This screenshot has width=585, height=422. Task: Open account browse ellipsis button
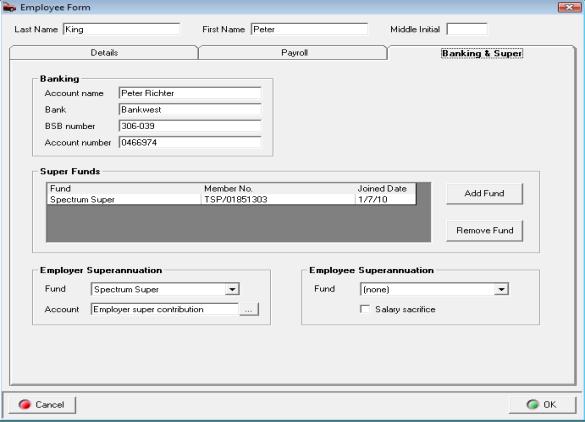[x=249, y=309]
